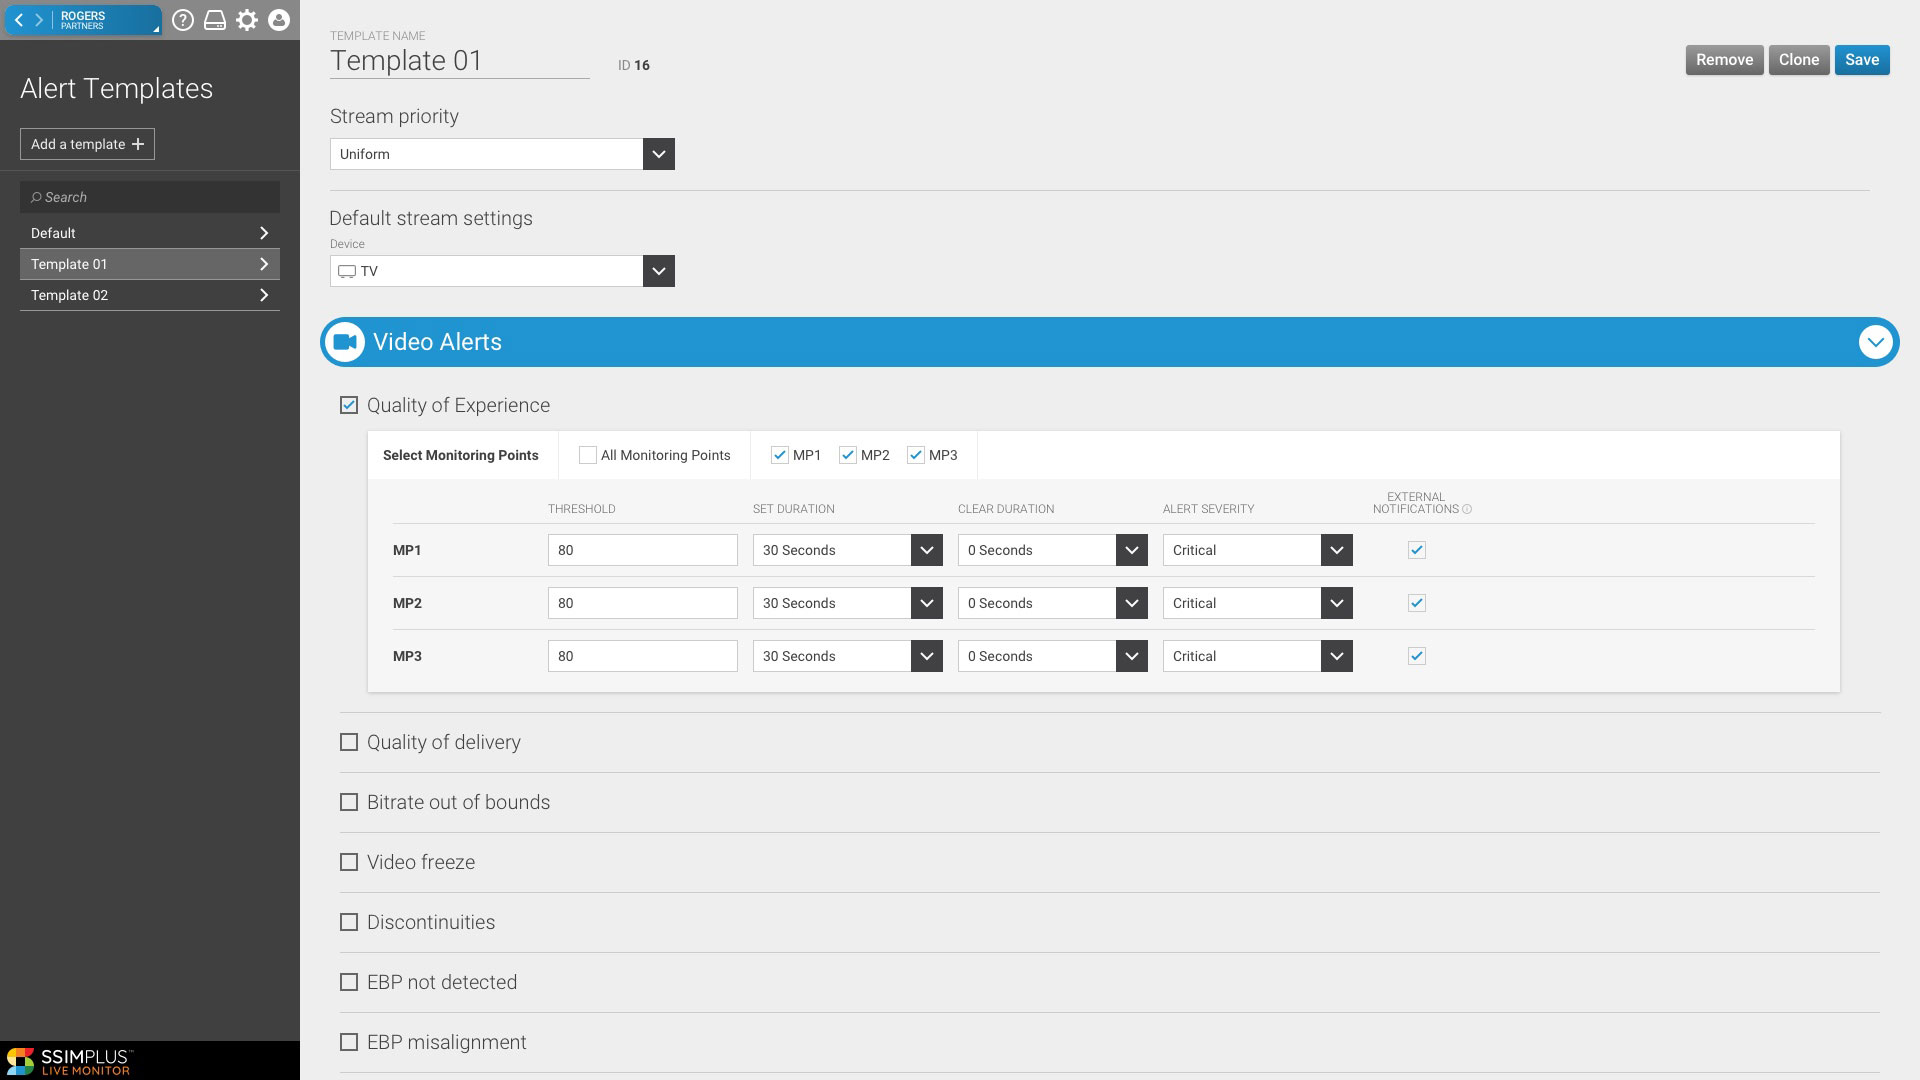The width and height of the screenshot is (1920, 1080).
Task: Click the forward navigation arrow icon
Action: point(40,20)
